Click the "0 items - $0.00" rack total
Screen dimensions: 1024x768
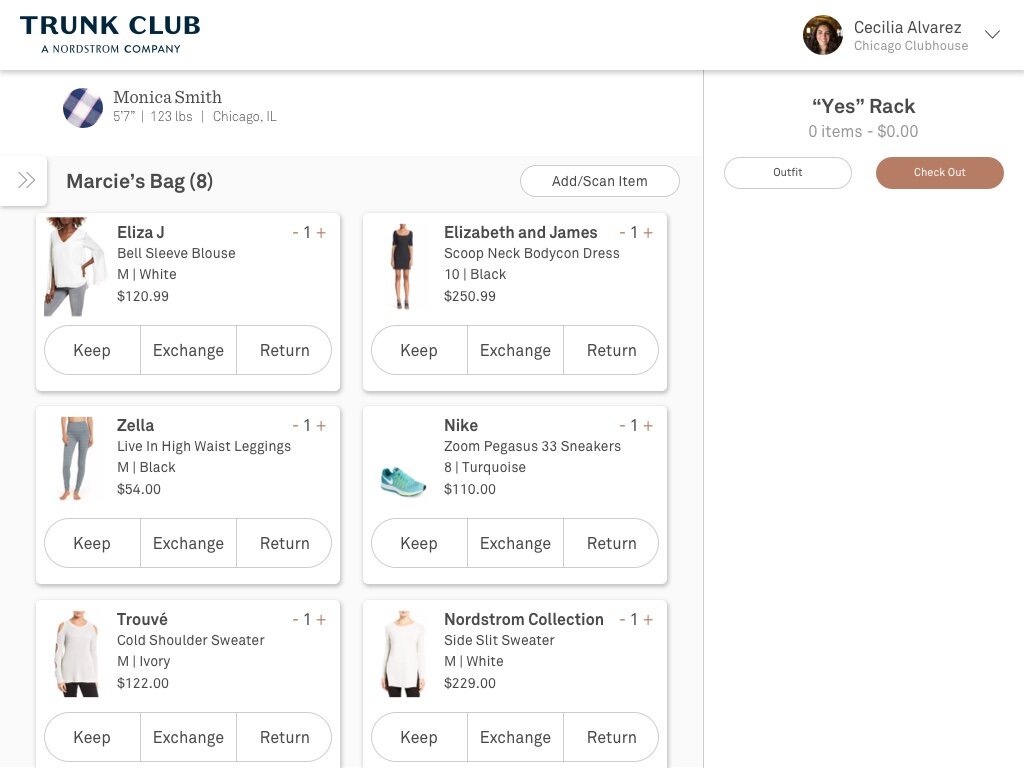coord(863,132)
